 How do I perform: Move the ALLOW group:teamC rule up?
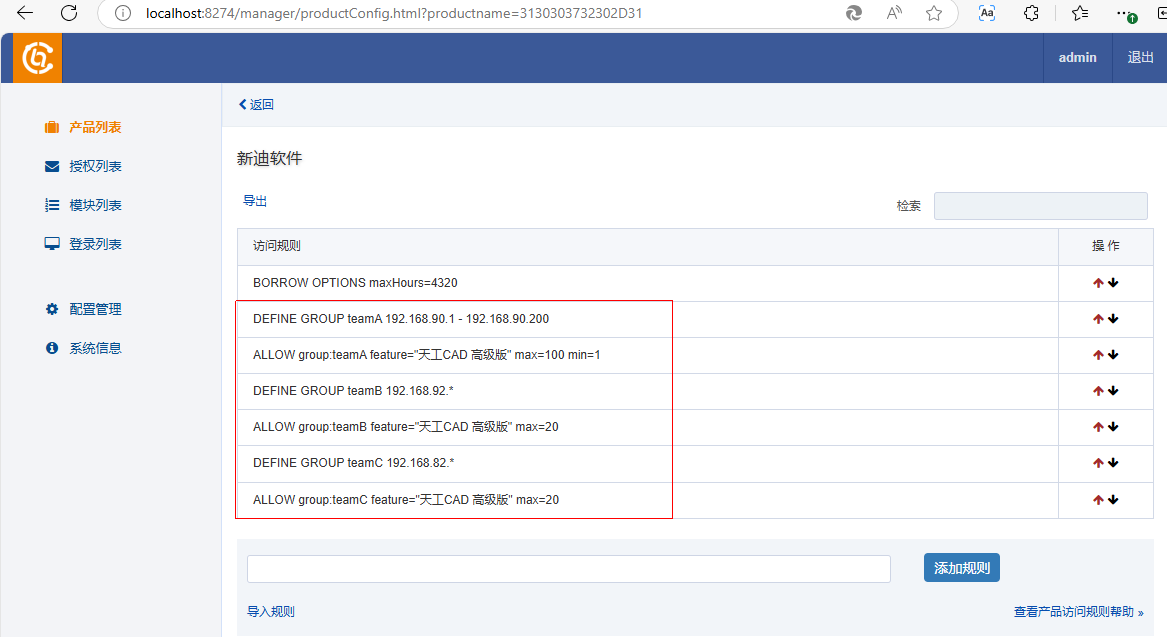(1098, 500)
